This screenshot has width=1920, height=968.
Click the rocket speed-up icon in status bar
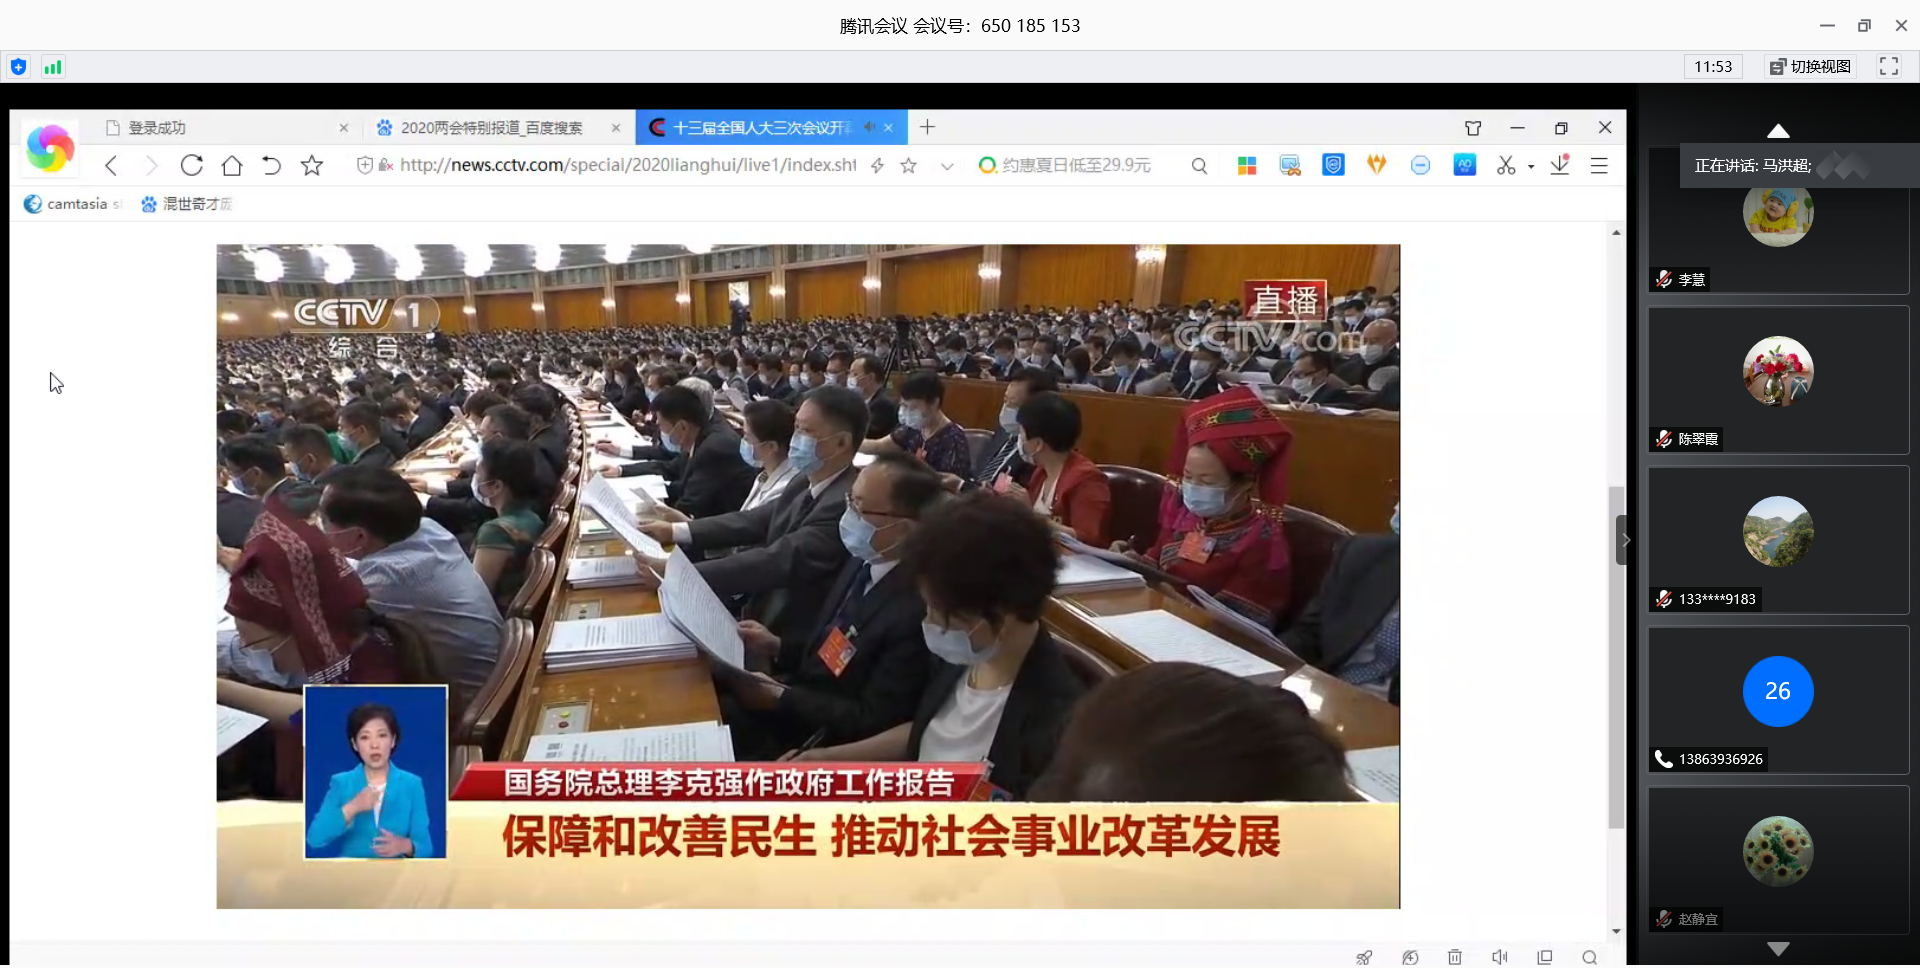(1364, 957)
